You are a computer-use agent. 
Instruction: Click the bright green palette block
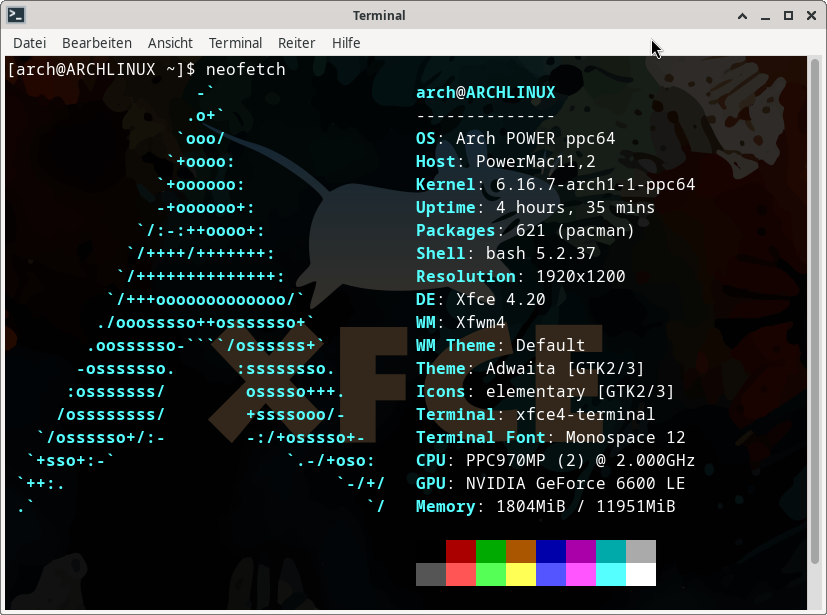pos(490,574)
